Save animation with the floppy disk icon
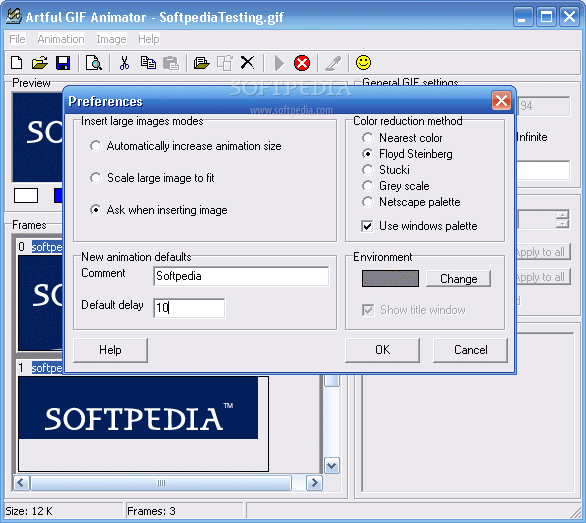This screenshot has width=586, height=523. [63, 63]
